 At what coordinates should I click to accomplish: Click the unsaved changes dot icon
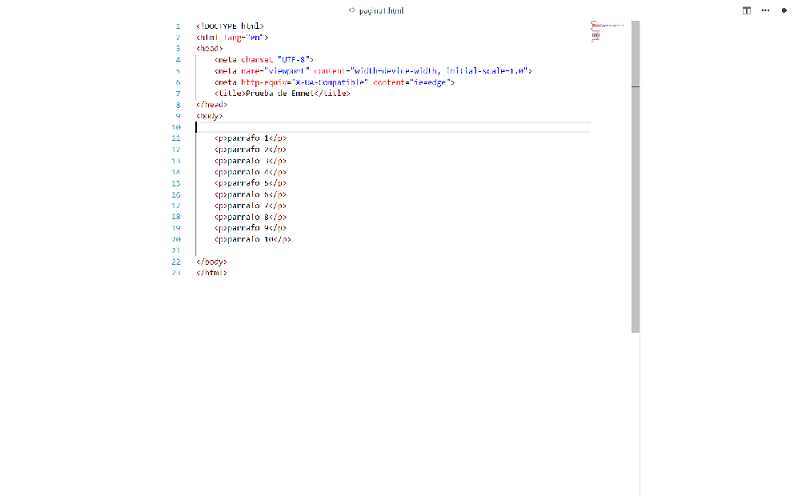click(784, 10)
